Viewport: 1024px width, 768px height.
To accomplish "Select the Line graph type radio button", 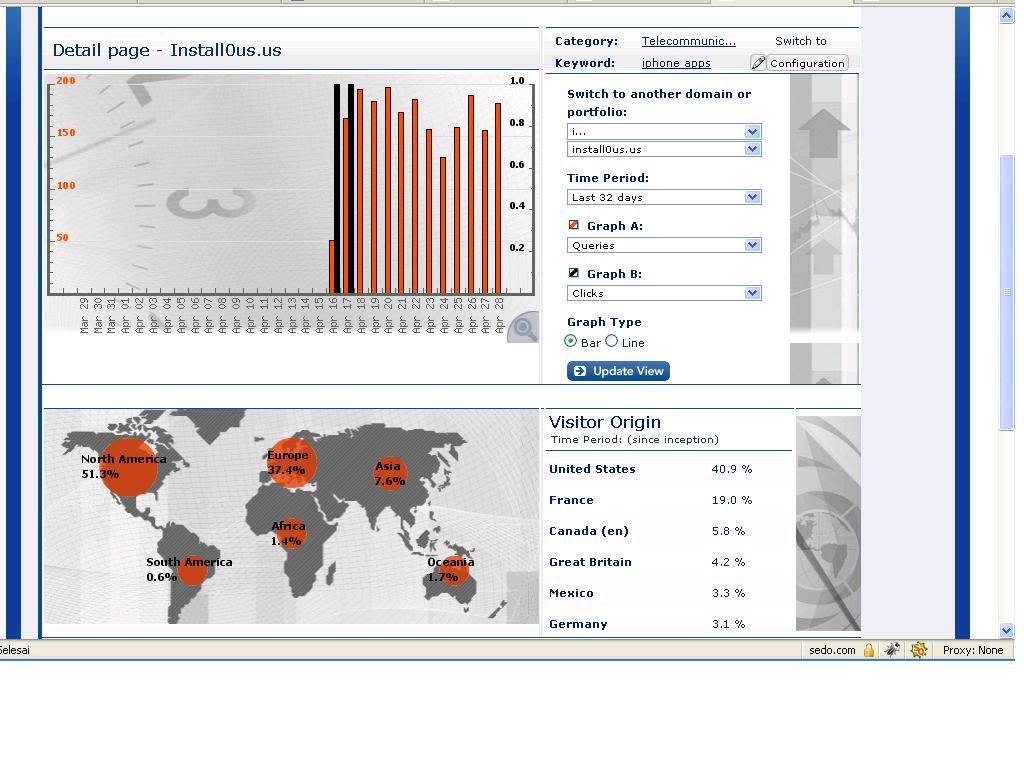I will pos(612,341).
